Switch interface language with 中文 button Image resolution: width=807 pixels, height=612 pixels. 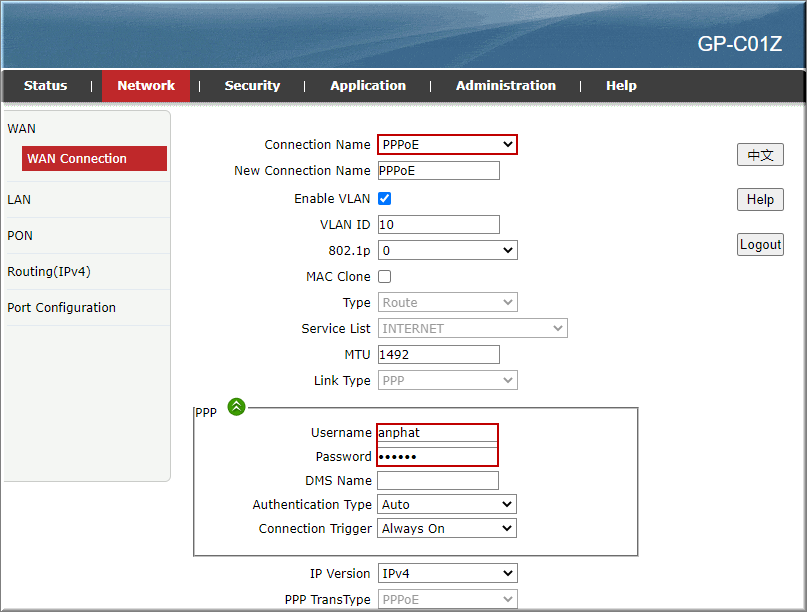click(x=759, y=154)
